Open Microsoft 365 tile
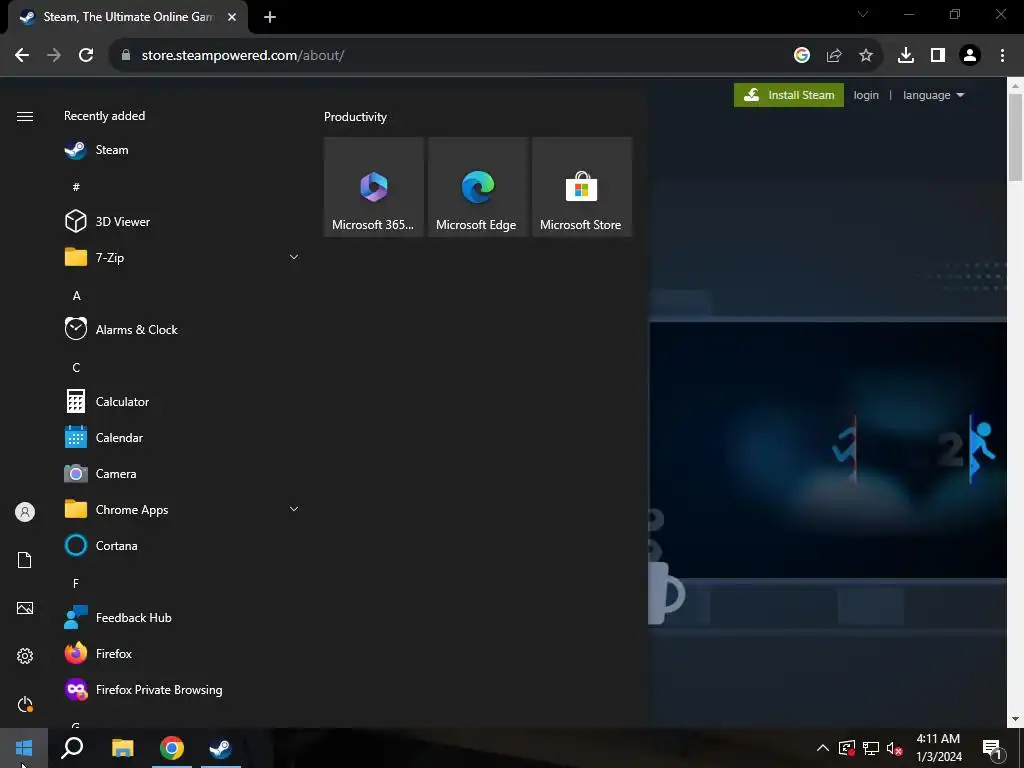 374,187
